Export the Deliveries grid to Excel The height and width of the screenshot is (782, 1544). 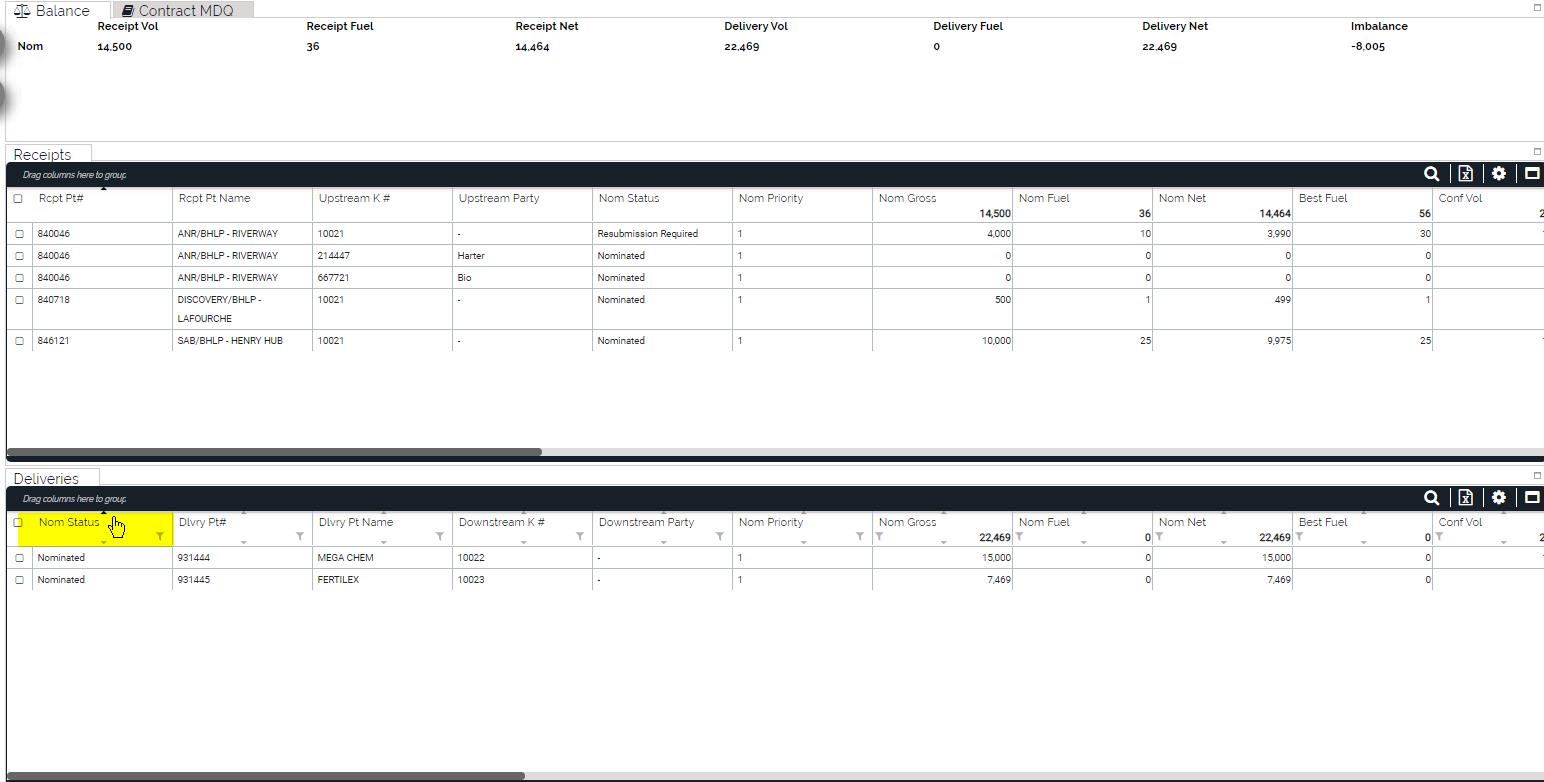point(1465,498)
